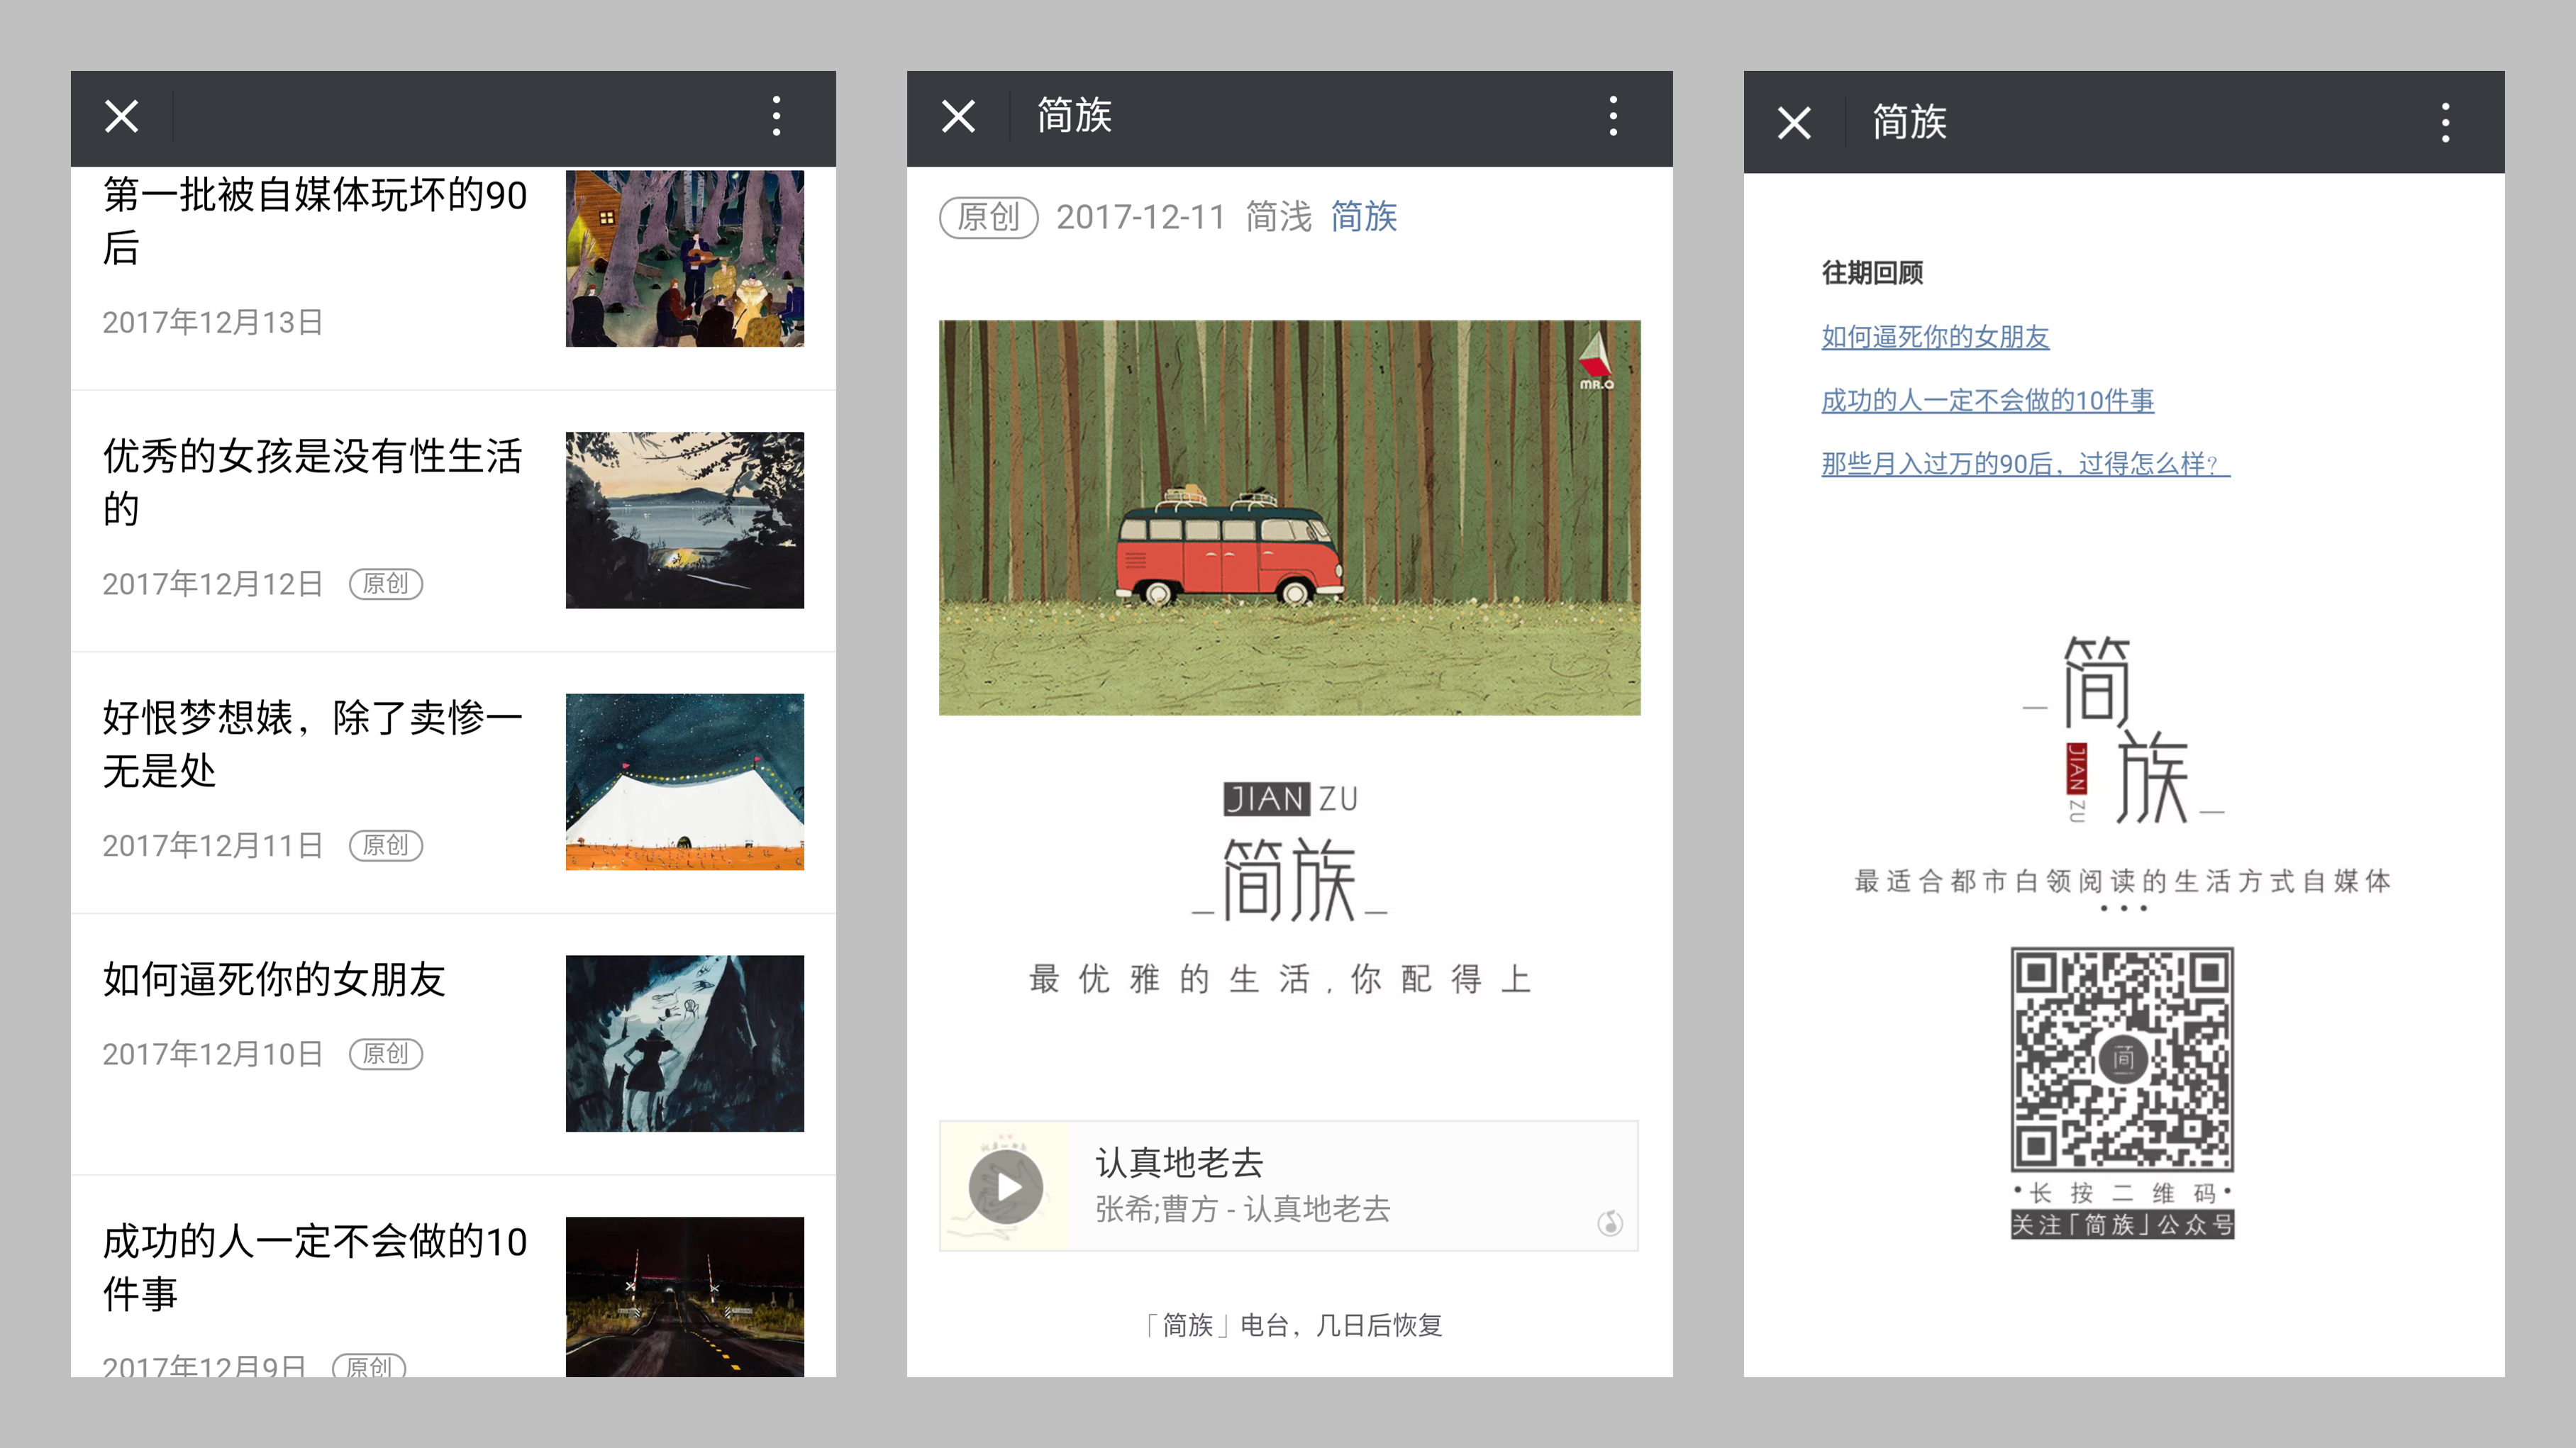
Task: Close the right 简族 screen
Action: (x=1794, y=123)
